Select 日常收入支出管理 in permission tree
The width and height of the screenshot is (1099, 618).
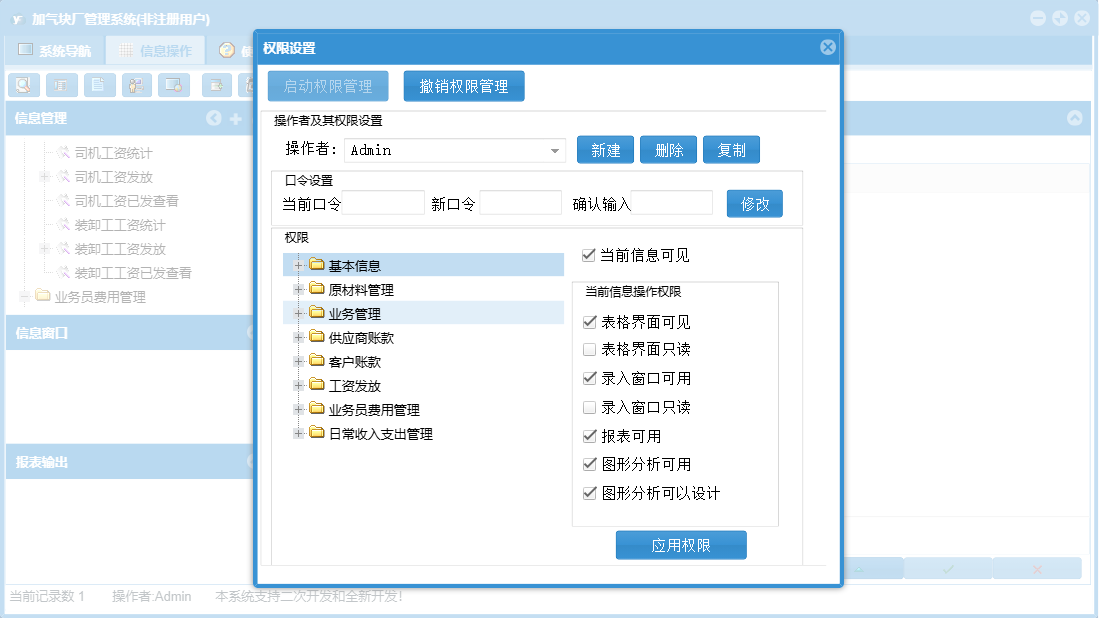pyautogui.click(x=381, y=434)
